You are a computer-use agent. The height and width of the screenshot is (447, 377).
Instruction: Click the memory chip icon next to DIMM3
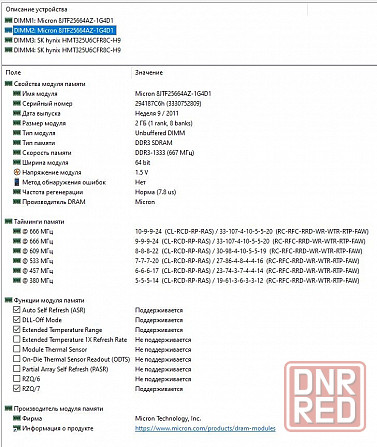(x=9, y=40)
